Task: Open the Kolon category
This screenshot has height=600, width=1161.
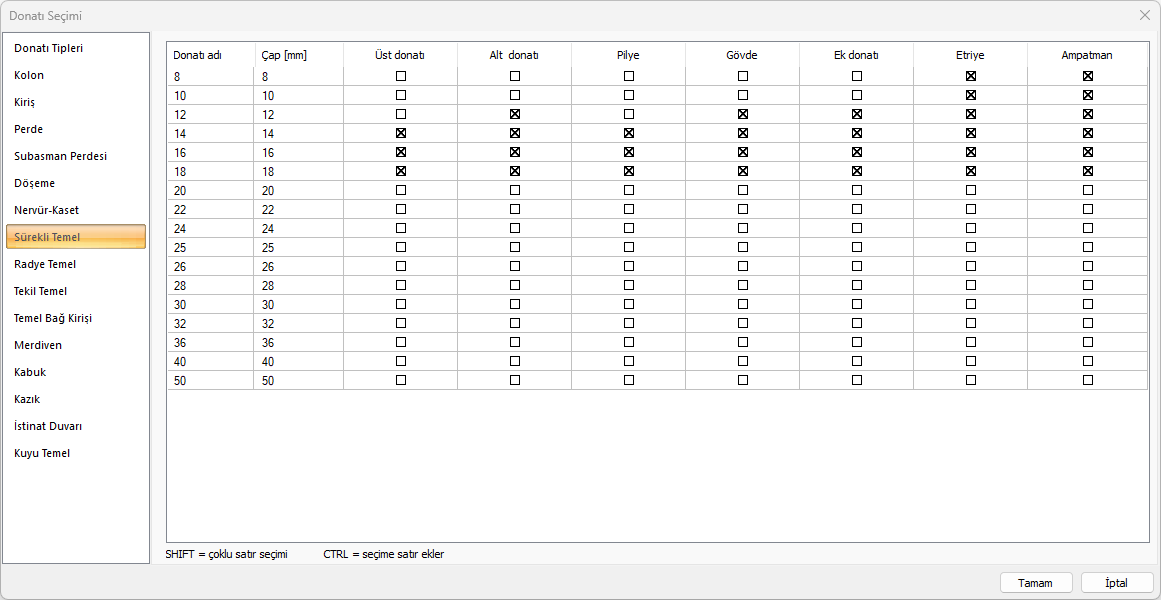Action: coord(29,75)
